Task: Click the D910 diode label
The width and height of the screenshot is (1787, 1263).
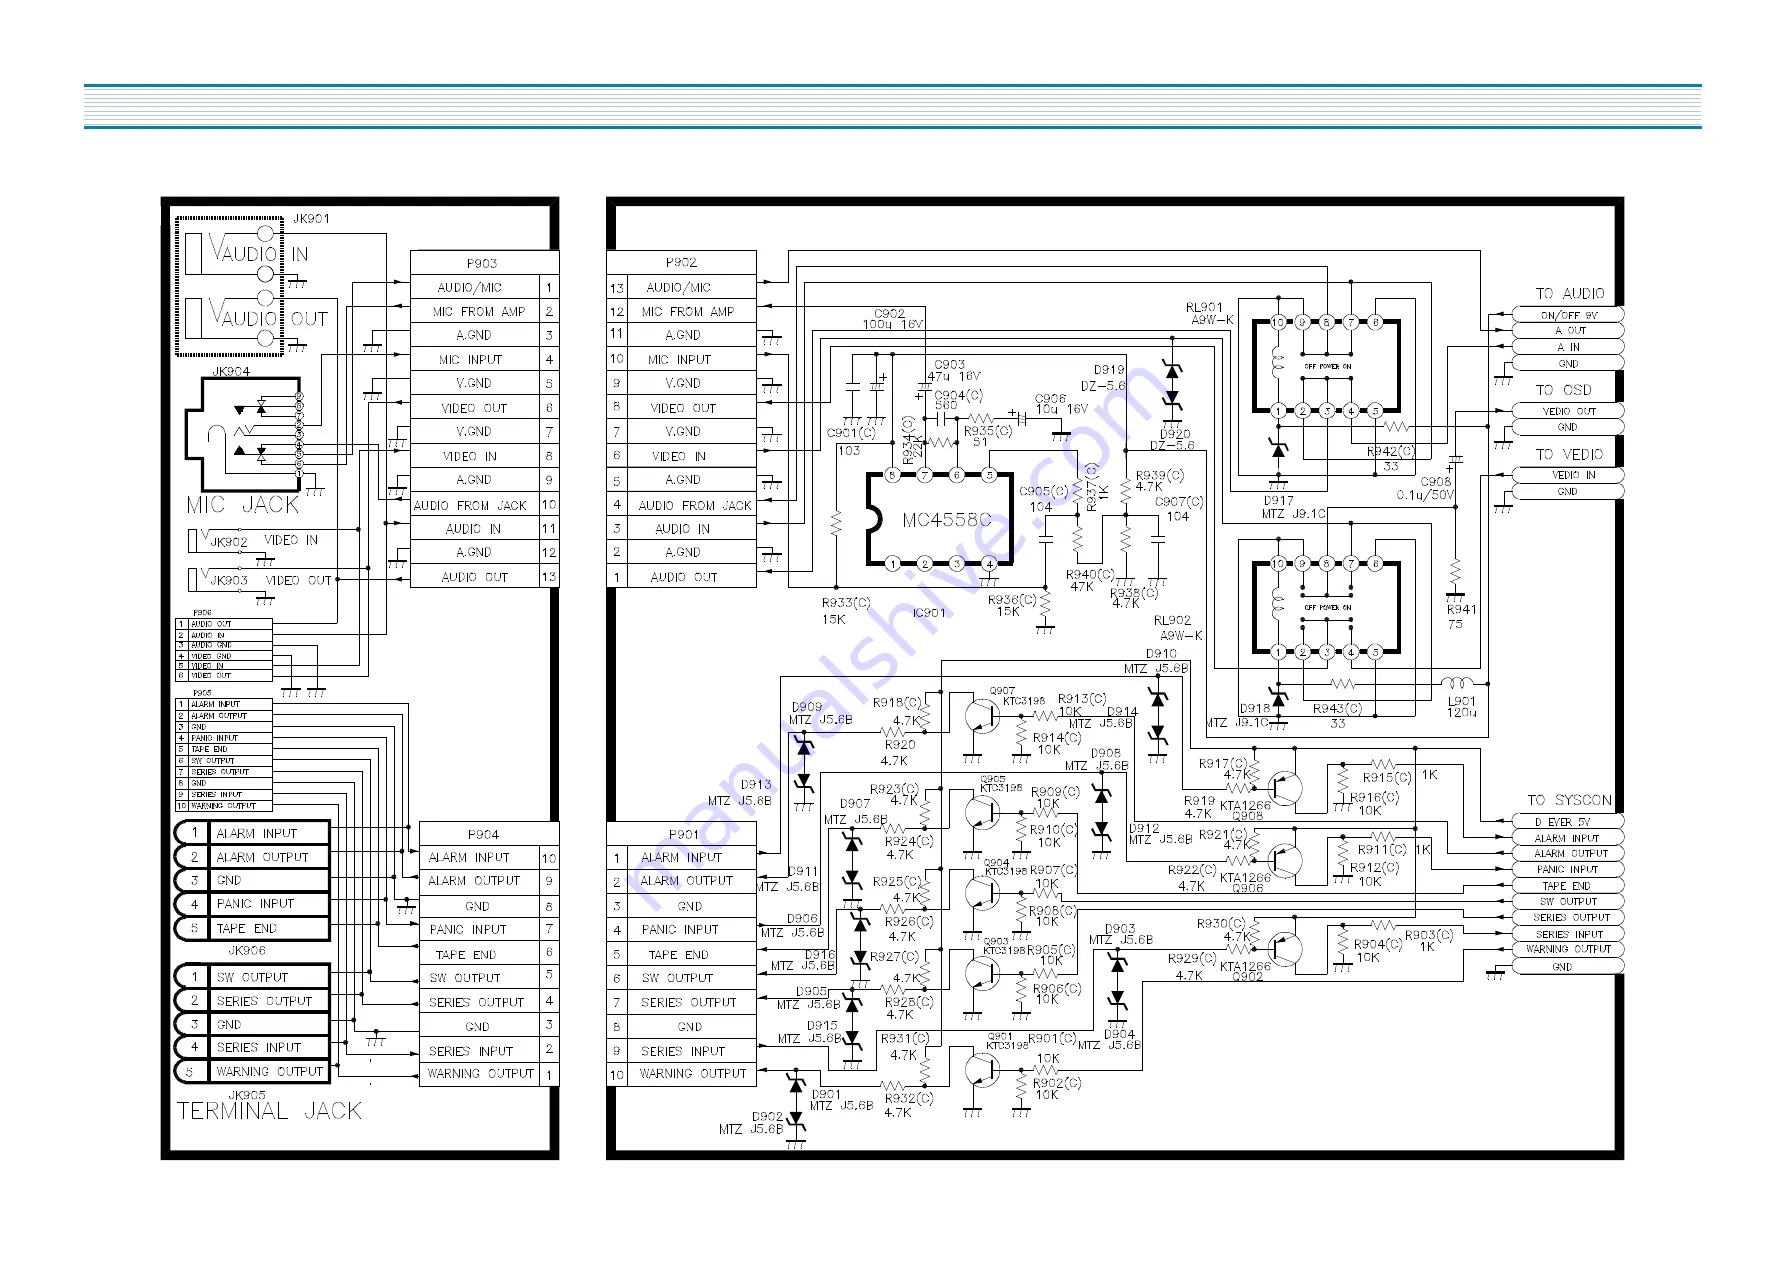Action: (x=1161, y=654)
